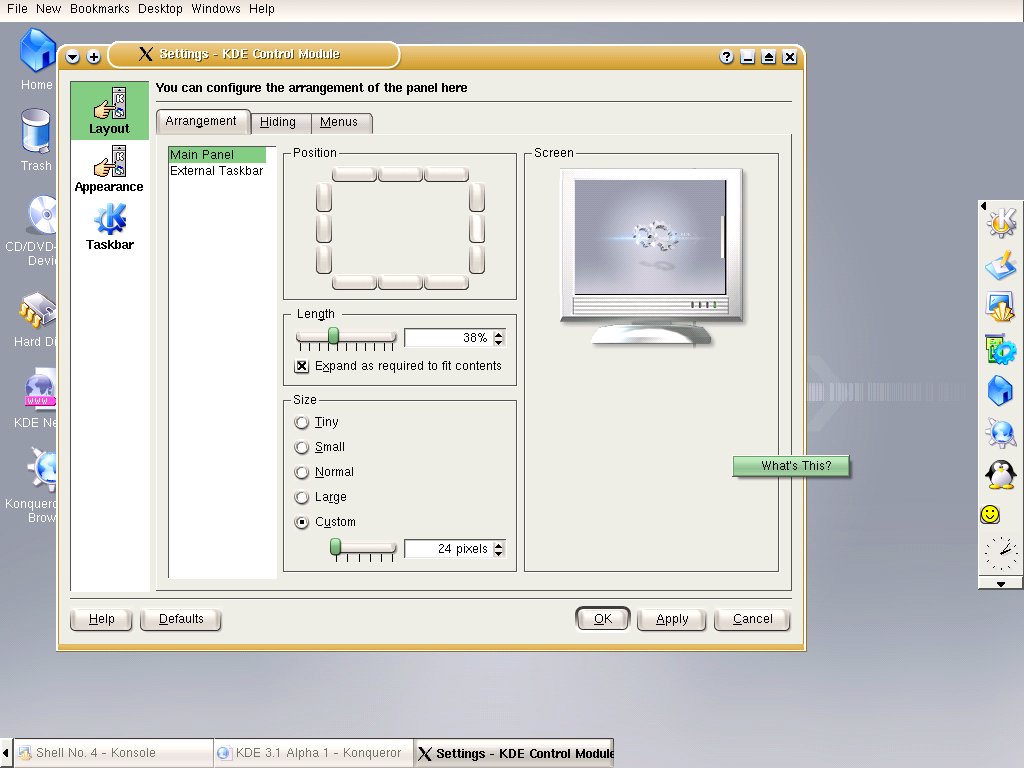This screenshot has height=768, width=1024.
Task: Select the Small size radio button
Action: point(301,447)
